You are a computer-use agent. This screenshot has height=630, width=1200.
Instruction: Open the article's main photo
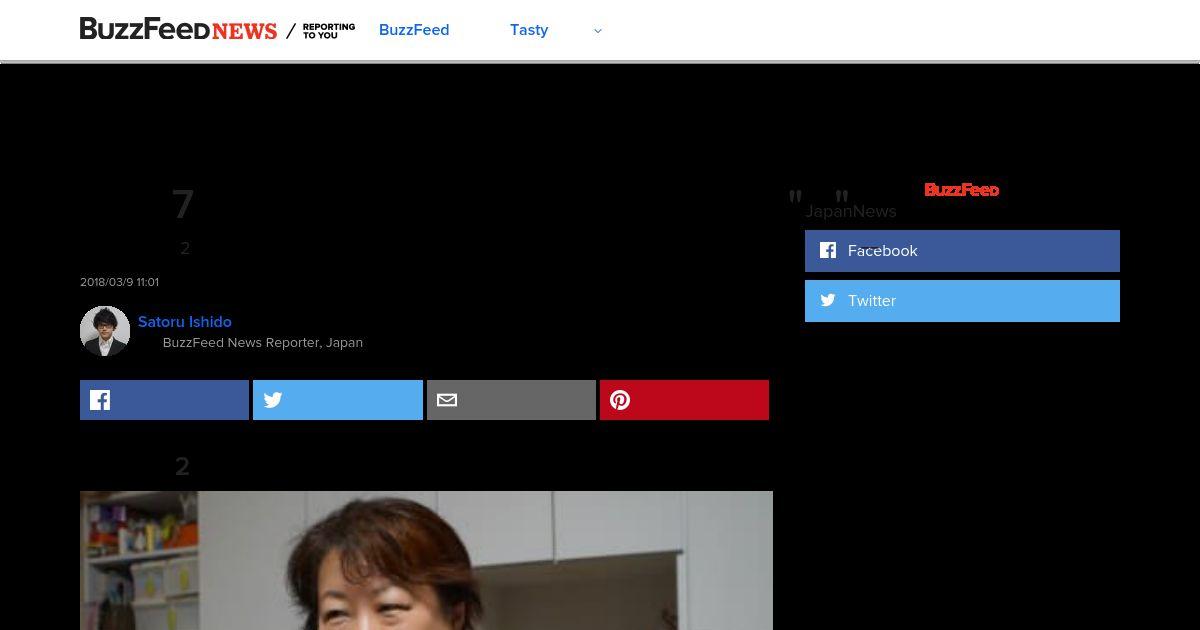426,560
